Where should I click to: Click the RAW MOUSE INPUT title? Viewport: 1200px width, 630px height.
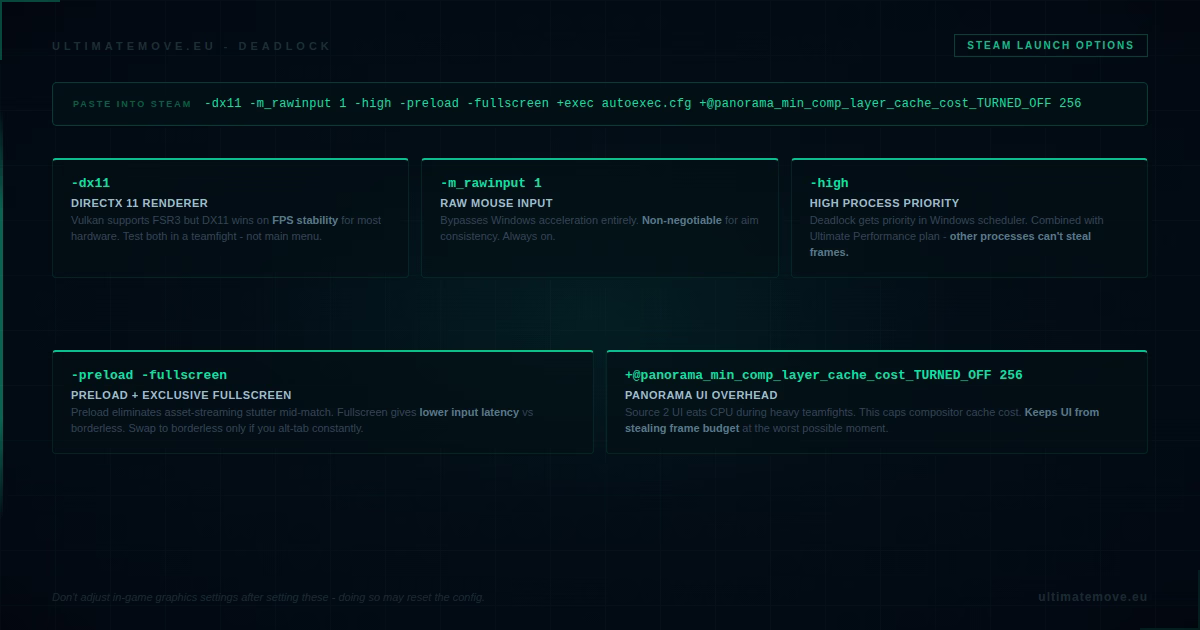point(497,203)
